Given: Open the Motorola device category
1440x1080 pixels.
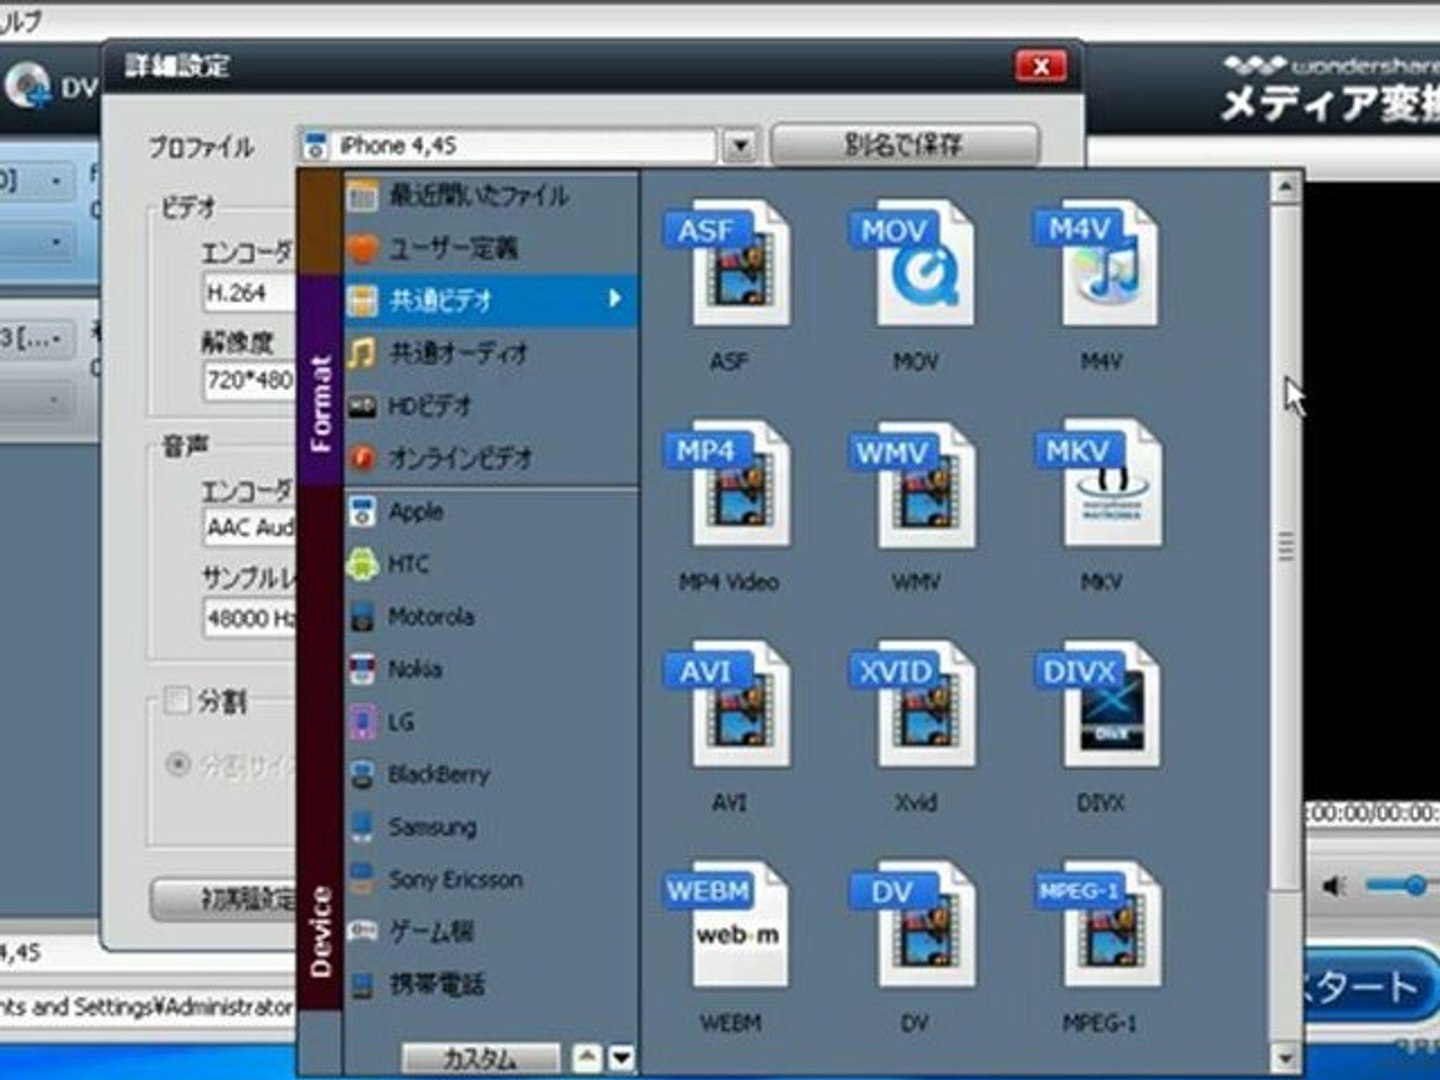Looking at the screenshot, I should [x=490, y=617].
